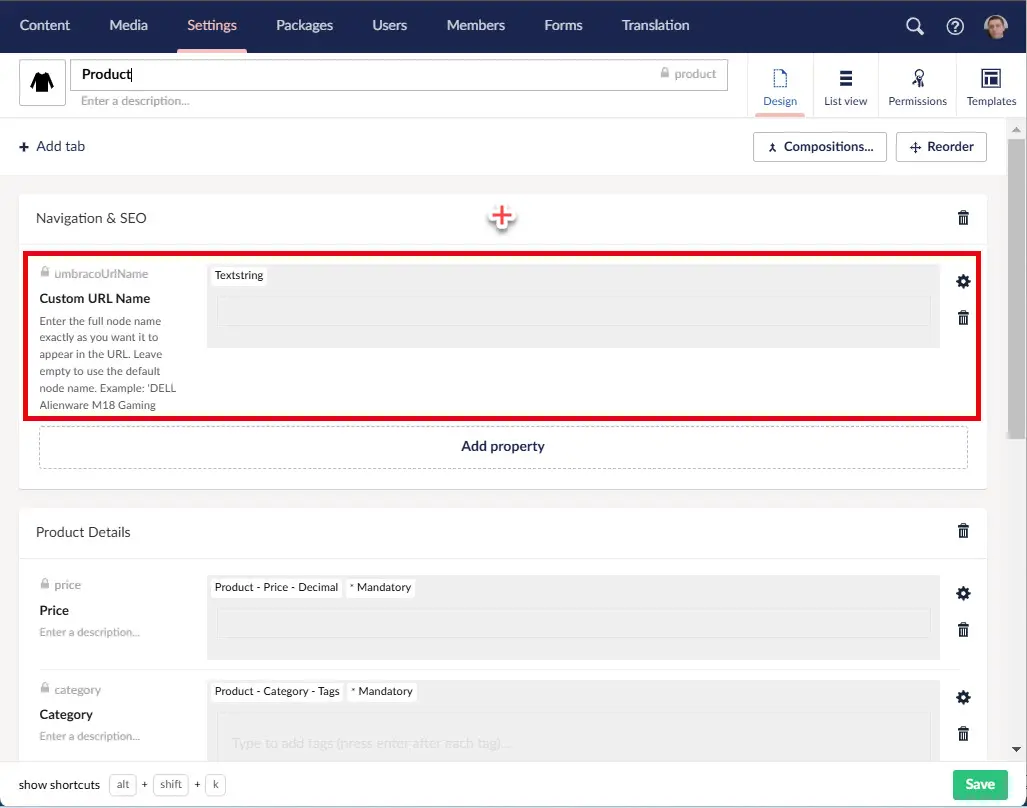The width and height of the screenshot is (1027, 808).
Task: Add a new group with the red plus icon
Action: tap(502, 216)
